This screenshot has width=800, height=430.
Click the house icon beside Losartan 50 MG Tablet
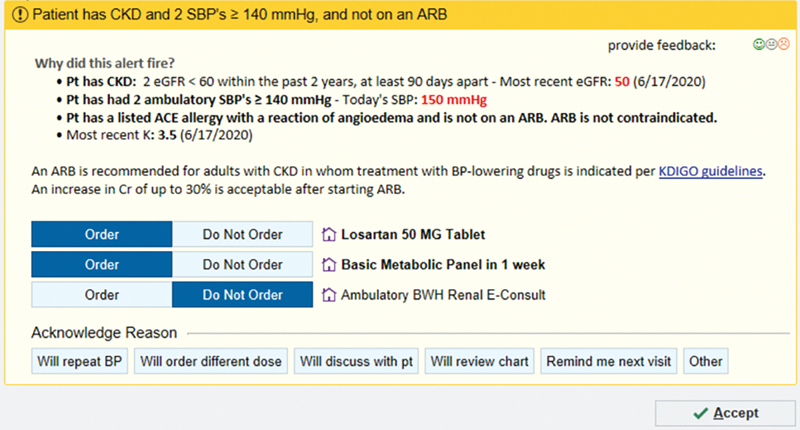click(x=329, y=235)
